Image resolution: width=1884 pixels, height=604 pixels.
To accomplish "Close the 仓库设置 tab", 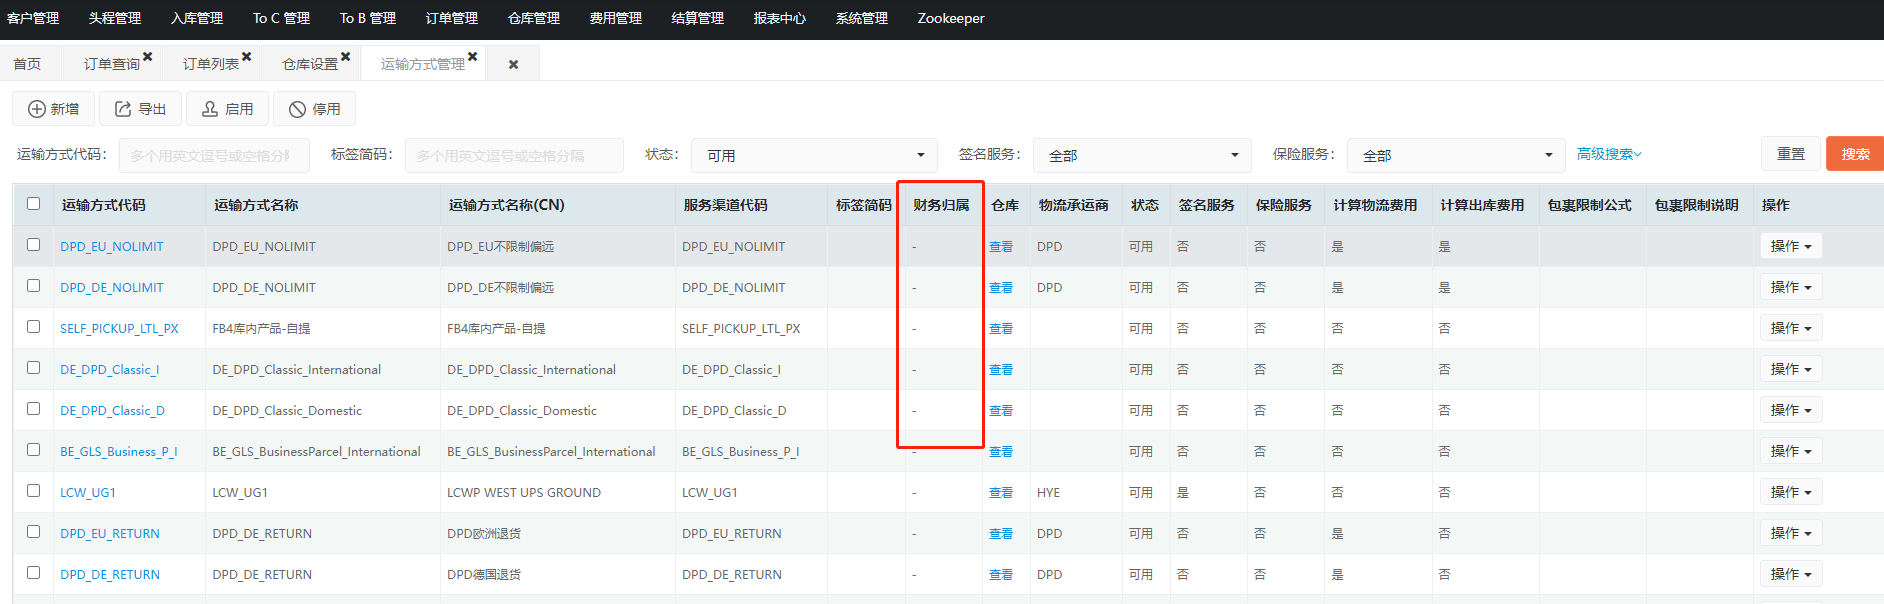I will click(x=346, y=57).
